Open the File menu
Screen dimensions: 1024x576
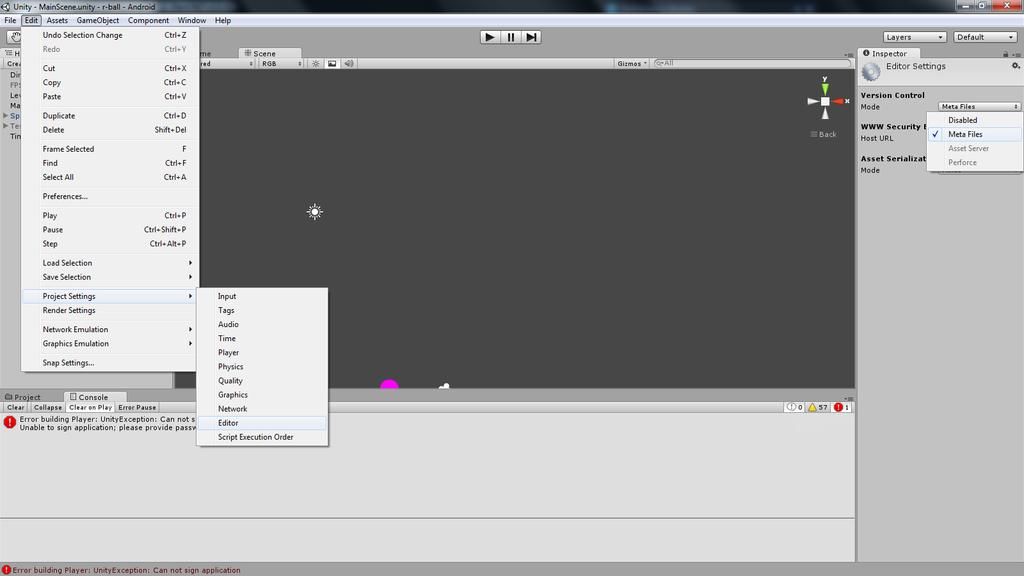(x=10, y=20)
